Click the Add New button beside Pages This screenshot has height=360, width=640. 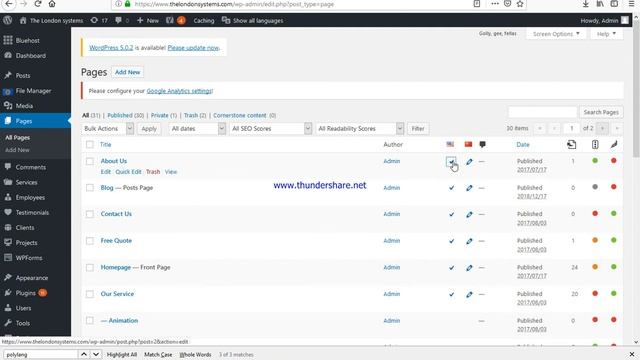[x=127, y=72]
